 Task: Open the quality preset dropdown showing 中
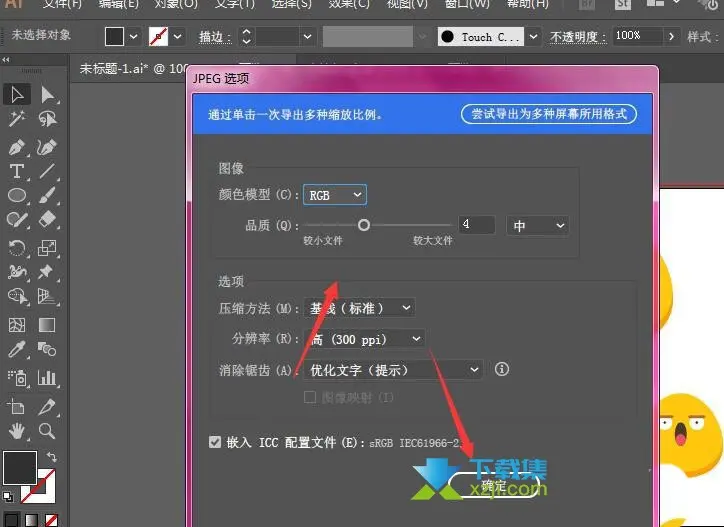click(537, 226)
